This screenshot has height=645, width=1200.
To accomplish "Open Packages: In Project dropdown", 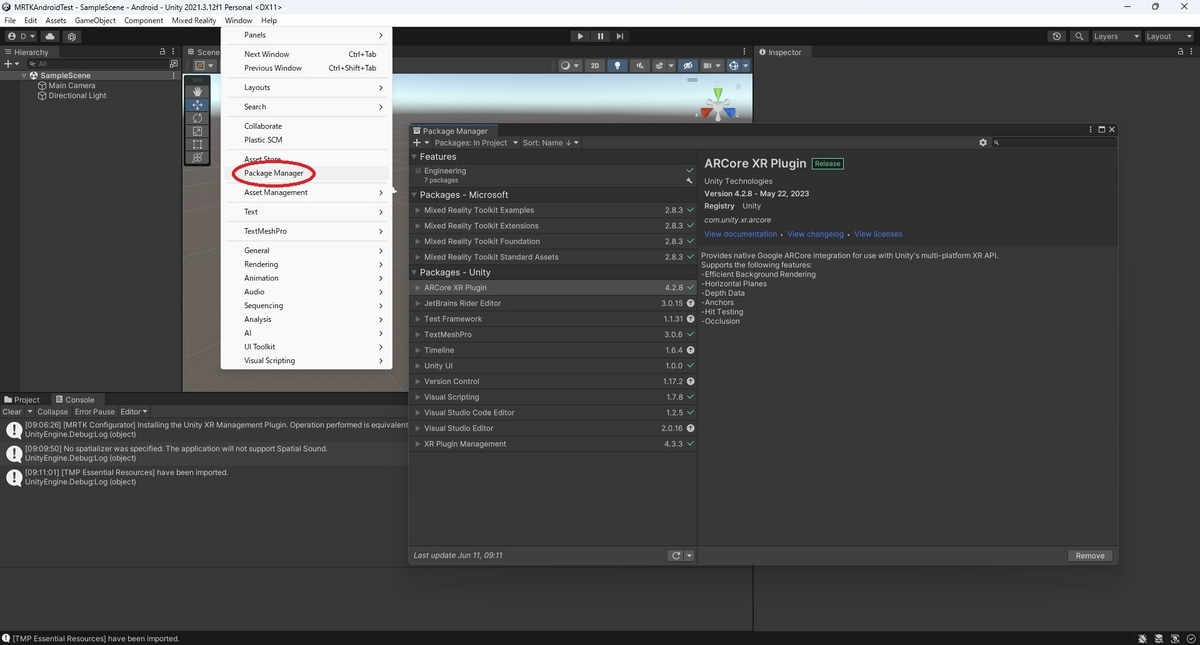I will click(x=476, y=142).
